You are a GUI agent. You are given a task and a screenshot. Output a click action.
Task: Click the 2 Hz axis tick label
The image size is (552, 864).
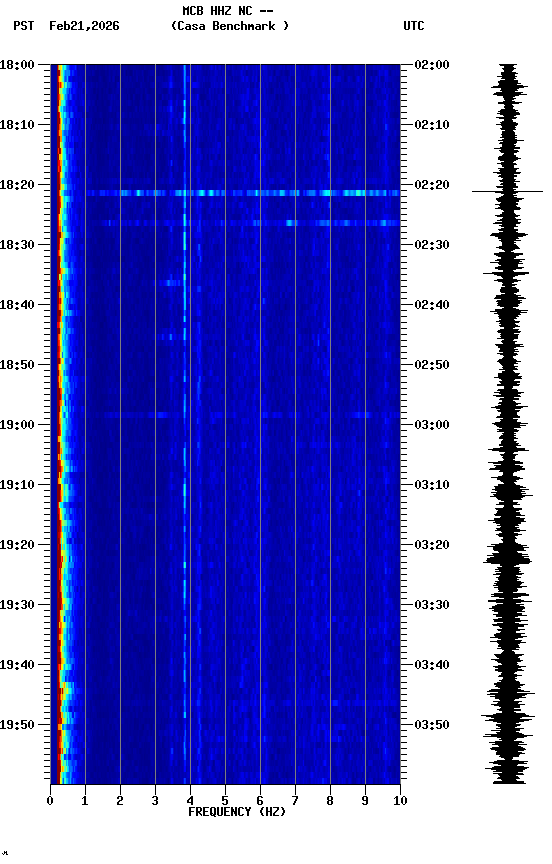[x=120, y=801]
